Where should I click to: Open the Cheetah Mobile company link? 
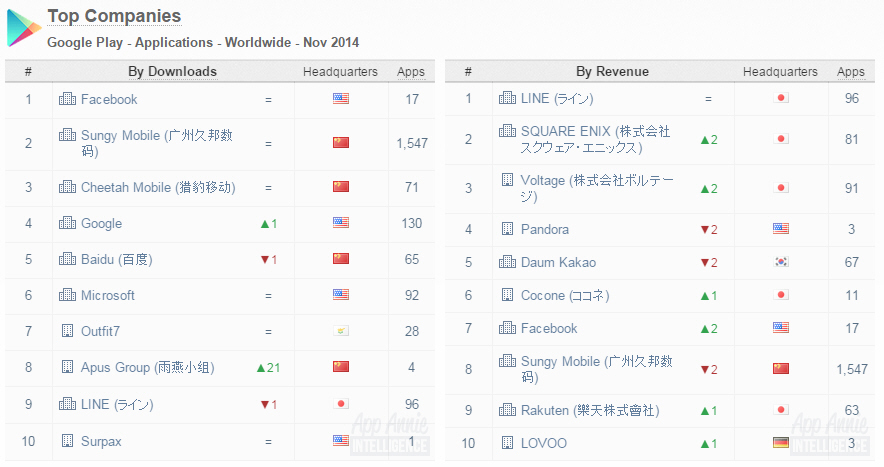click(158, 187)
